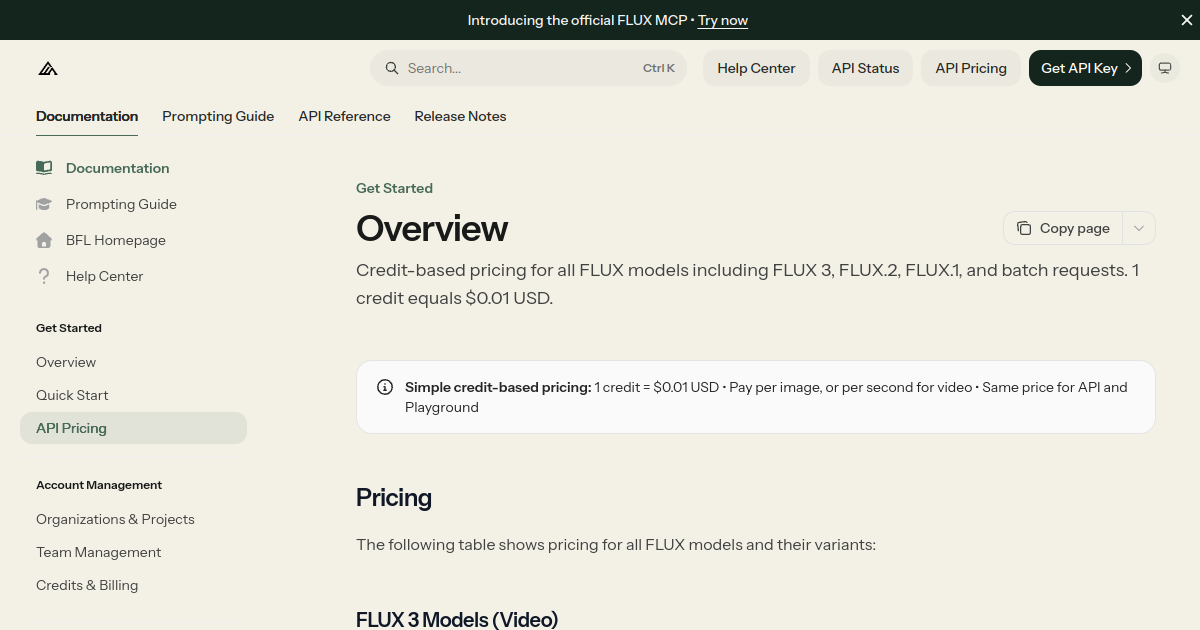Click the FLUX 3 Models (Video) heading
Image resolution: width=1200 pixels, height=630 pixels.
click(457, 619)
